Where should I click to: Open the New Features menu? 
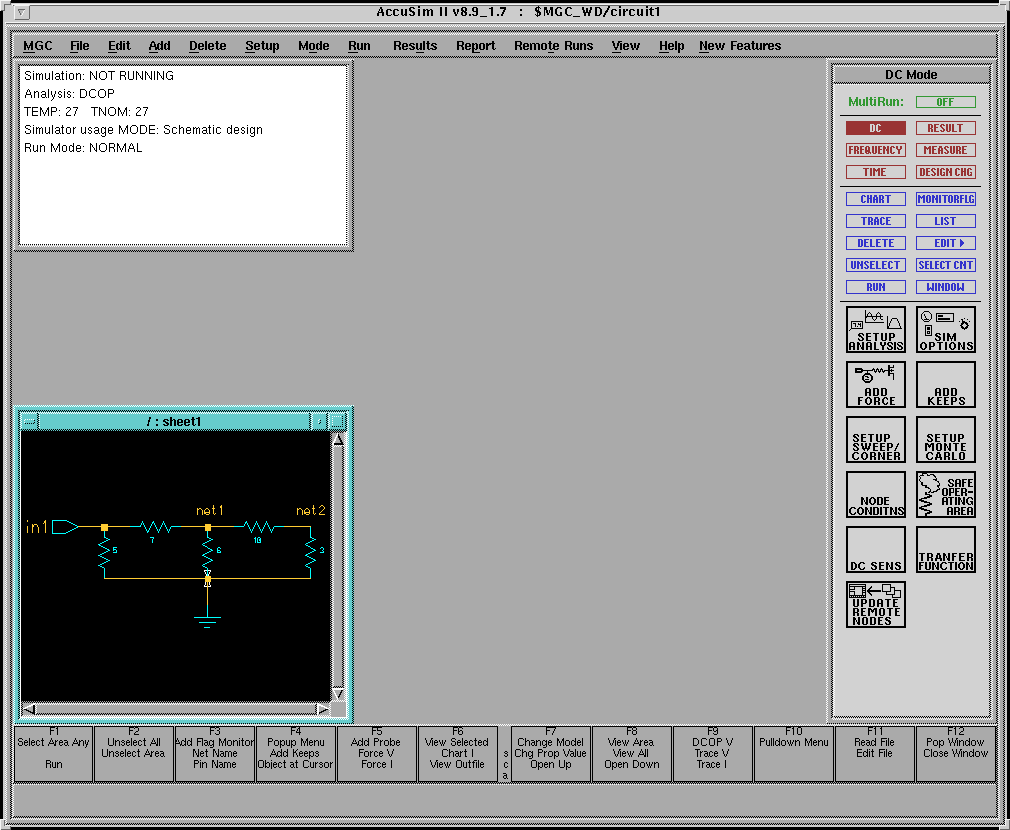739,46
